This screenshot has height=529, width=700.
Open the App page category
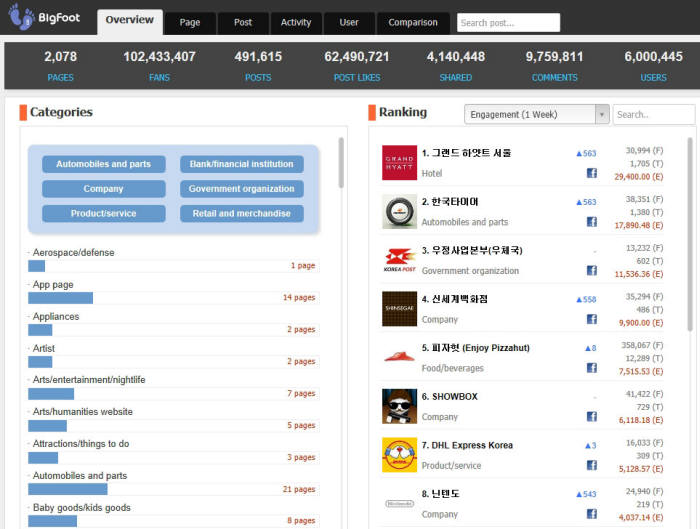pyautogui.click(x=53, y=285)
